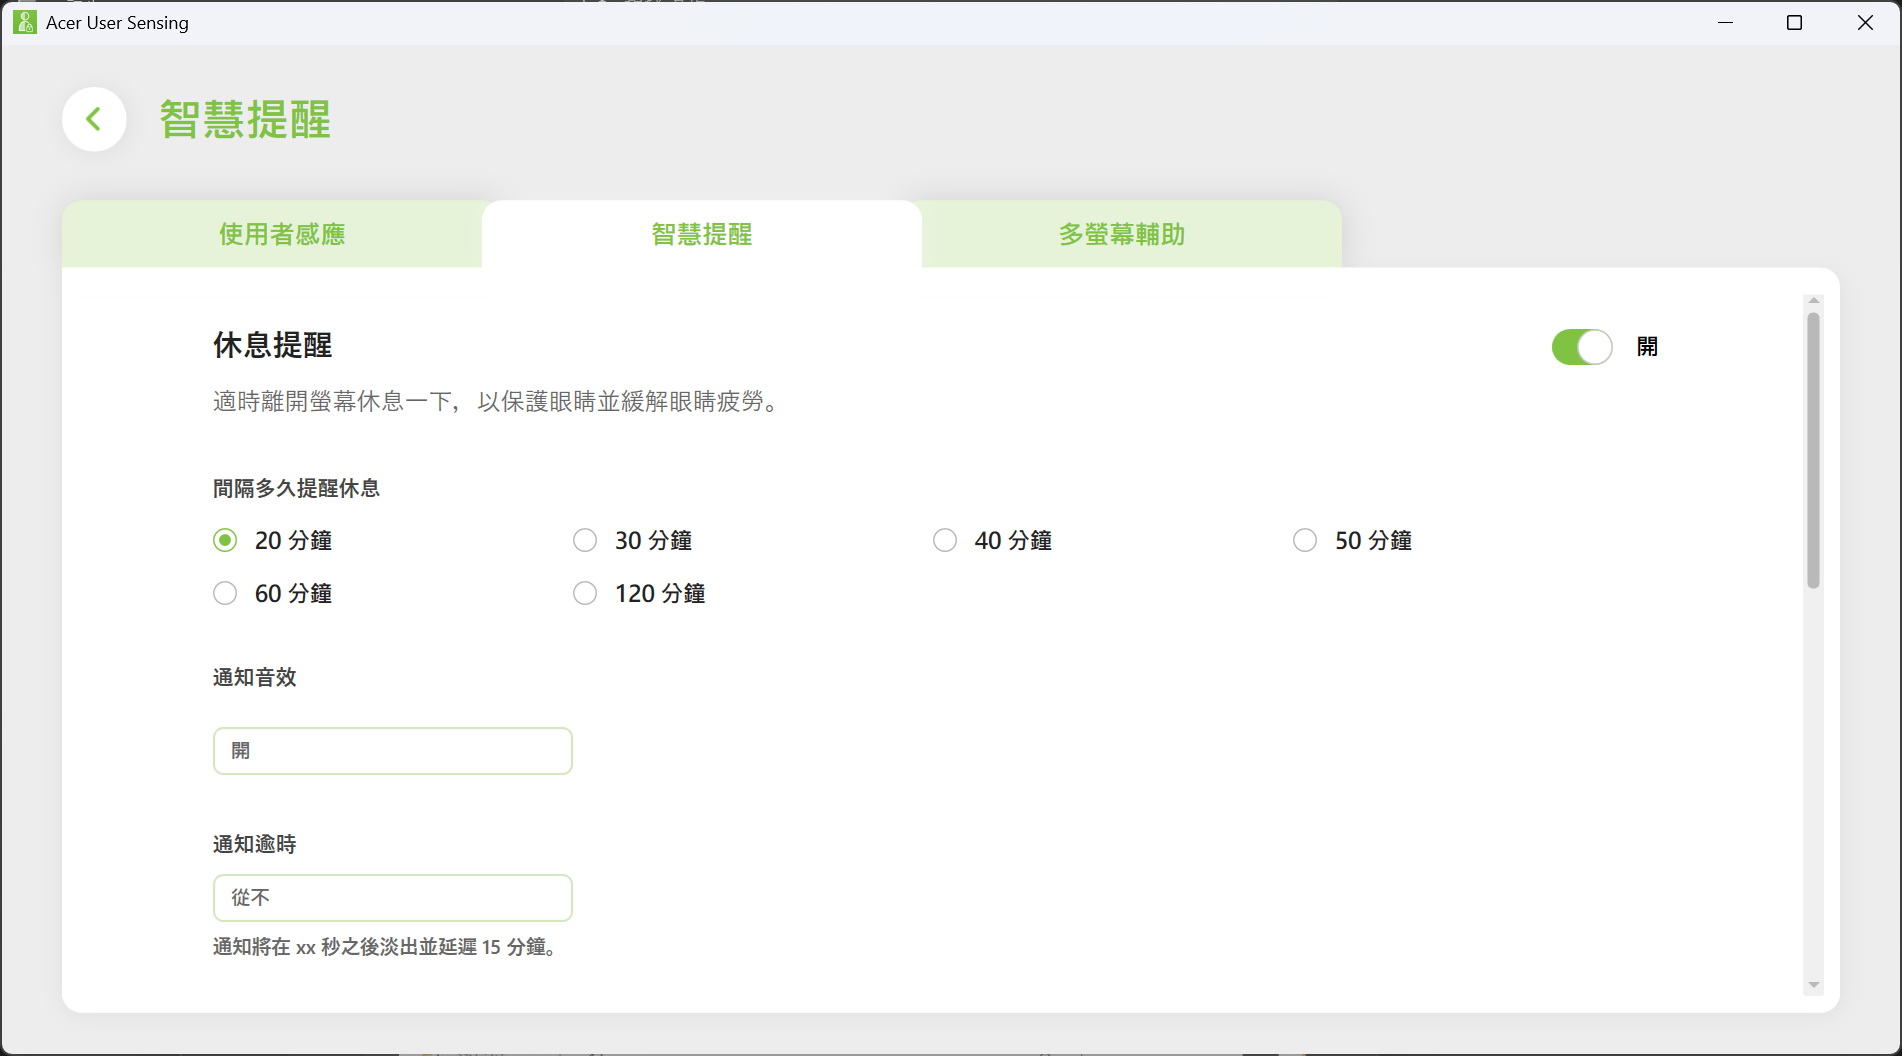Click the vertical scrollbar thumb
This screenshot has height=1056, width=1902.
click(x=1813, y=450)
